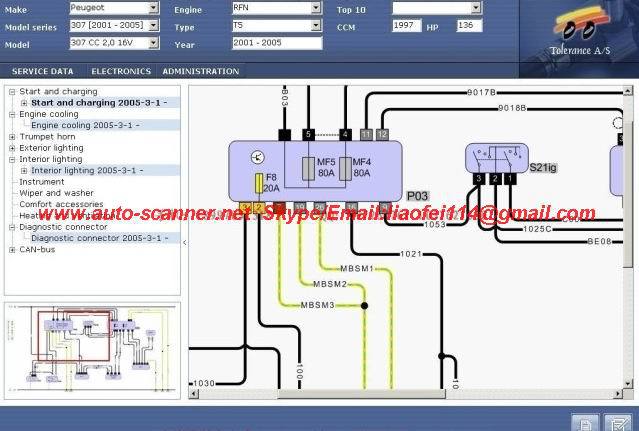
Task: Click the S21ig switch label
Action: pyautogui.click(x=542, y=167)
